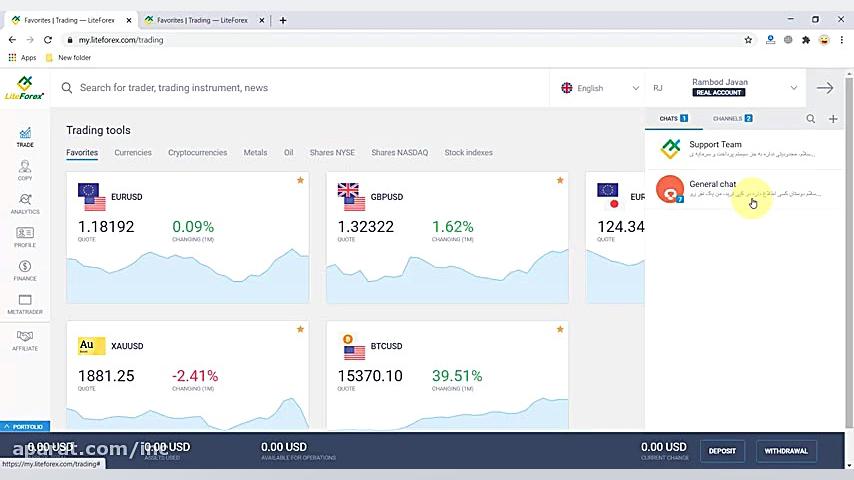Toggle the favorite star on EURUSD

(x=300, y=180)
